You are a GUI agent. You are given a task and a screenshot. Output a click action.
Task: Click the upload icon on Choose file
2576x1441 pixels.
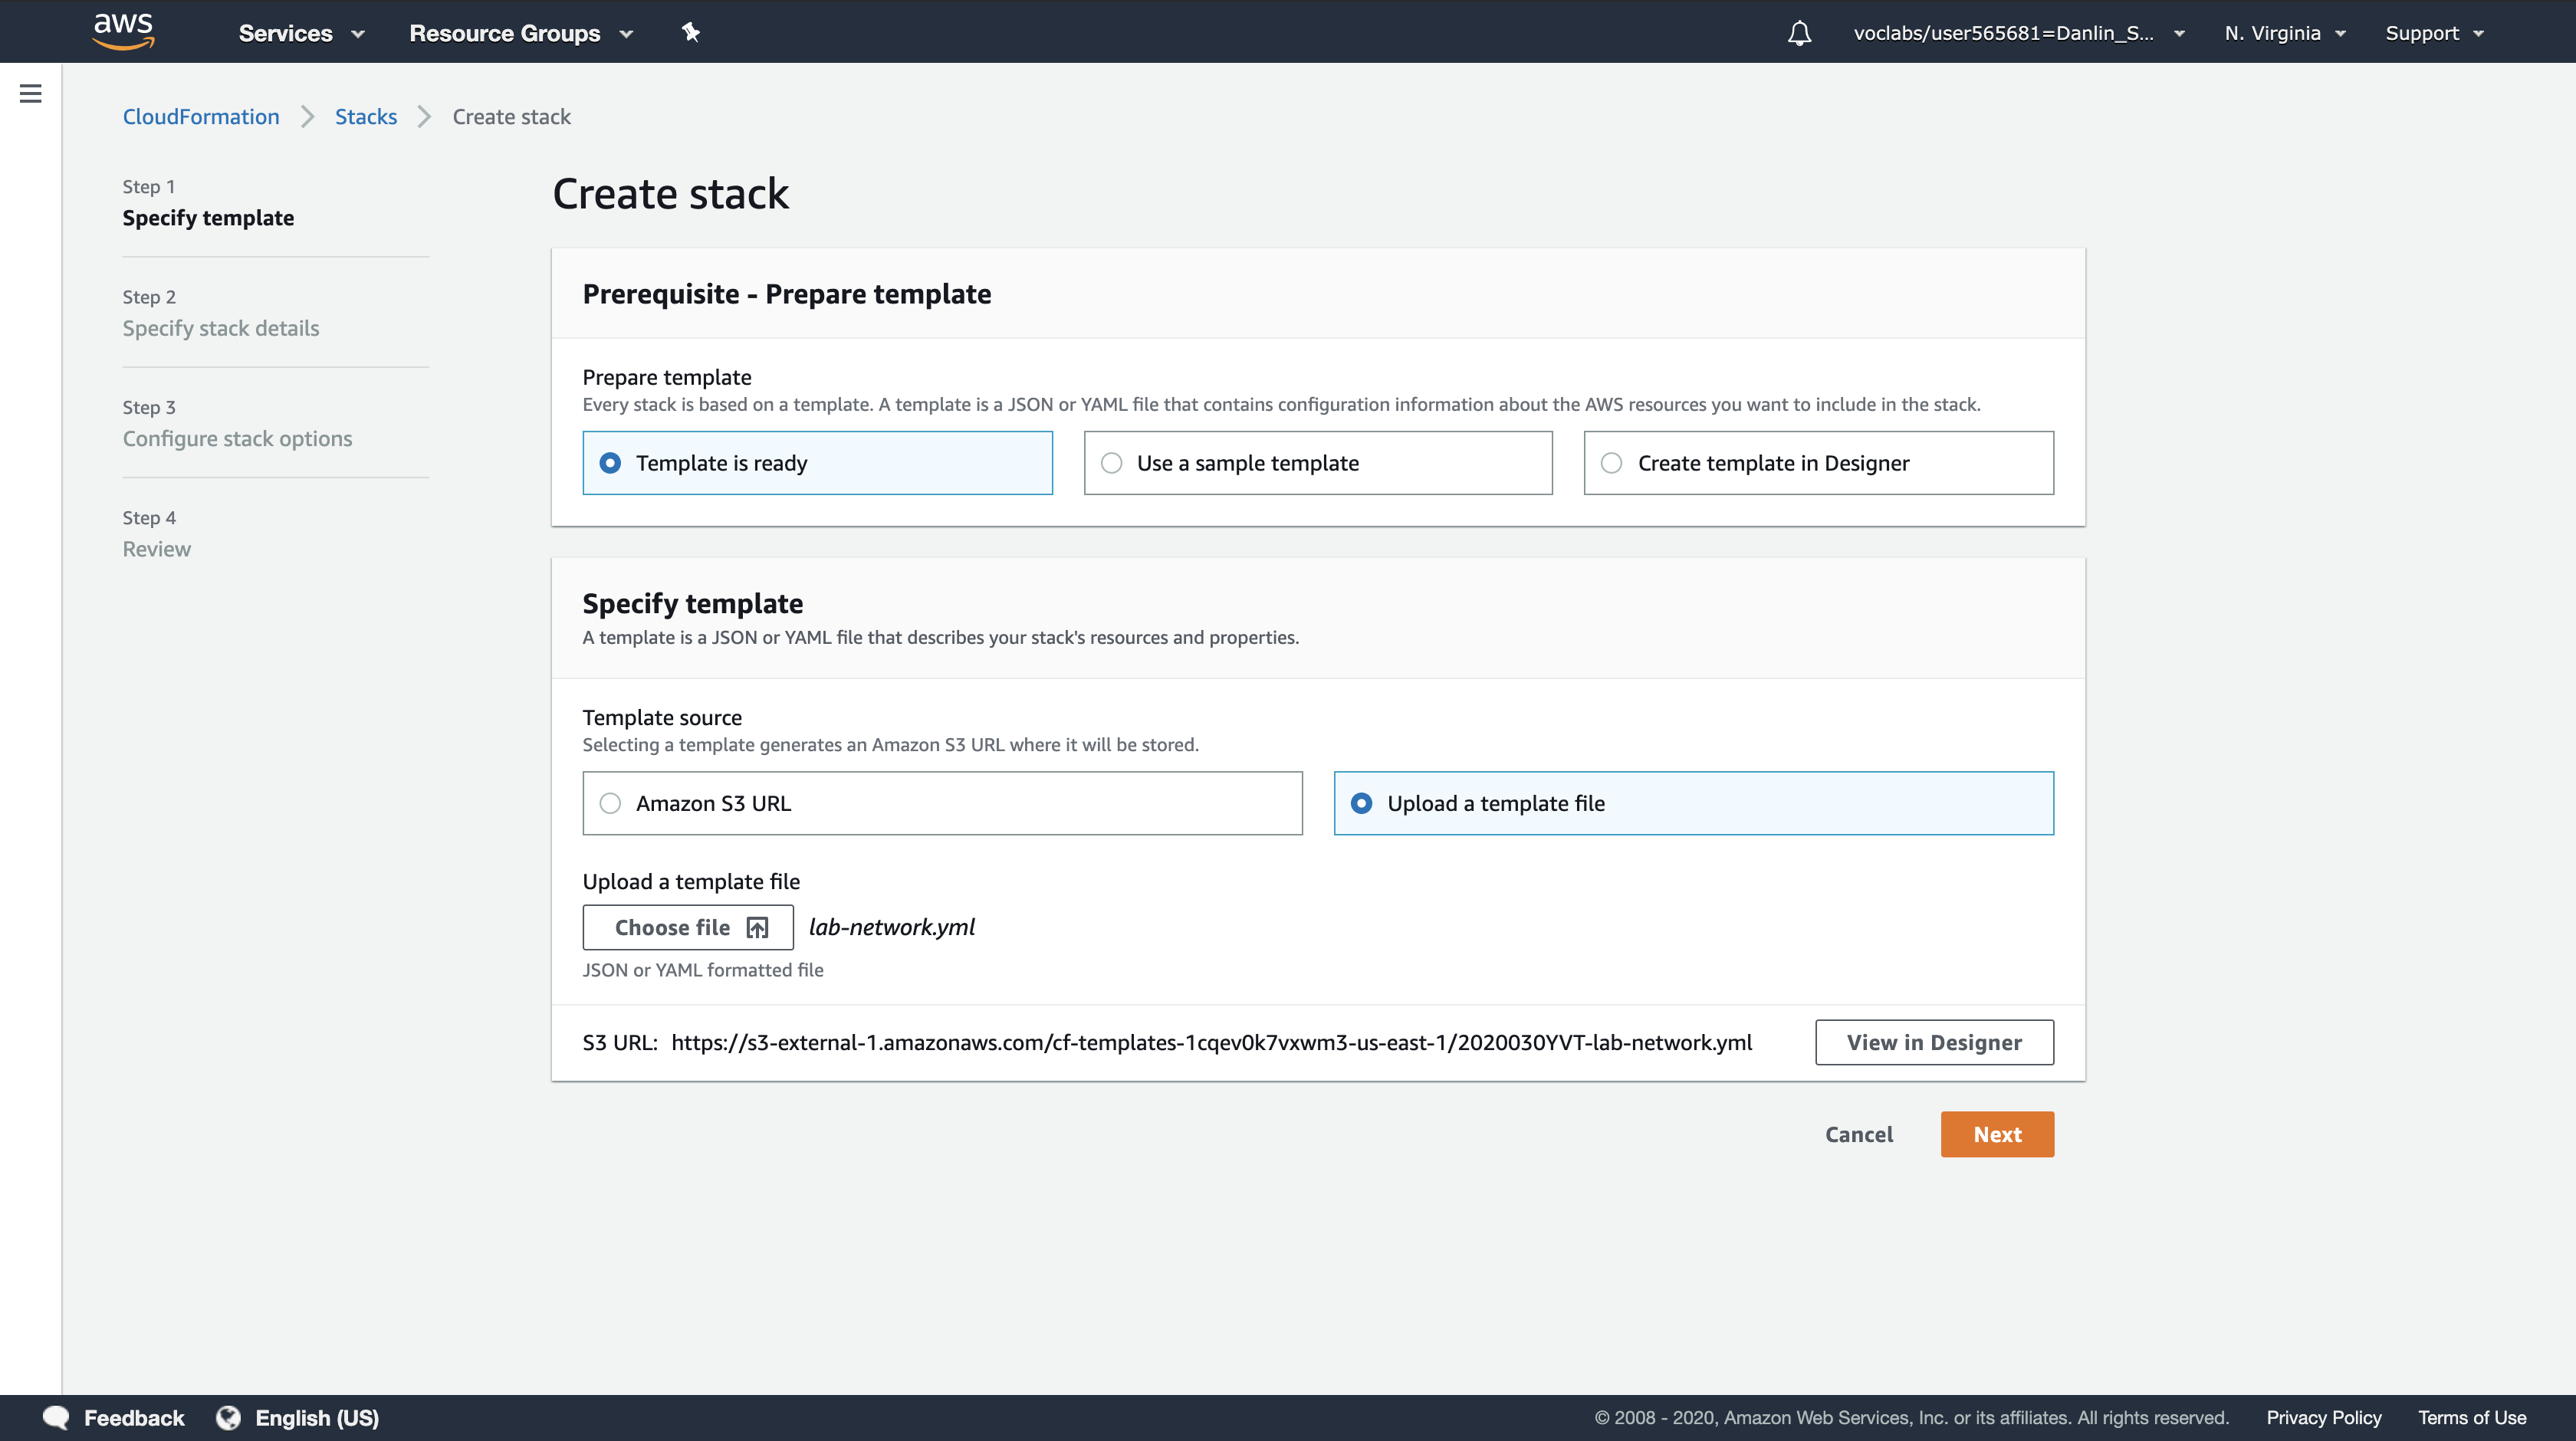(757, 928)
